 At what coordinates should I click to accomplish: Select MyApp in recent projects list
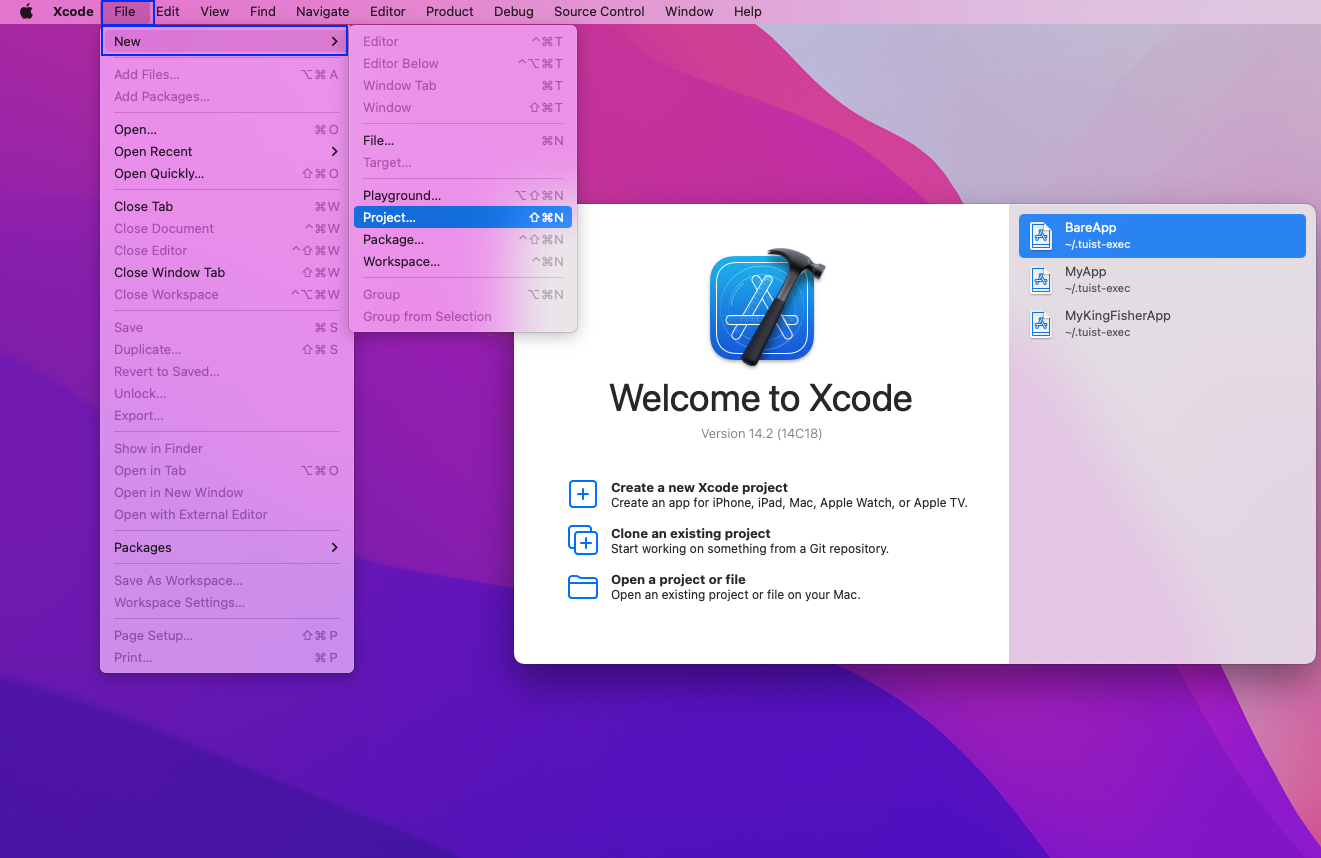[1162, 280]
